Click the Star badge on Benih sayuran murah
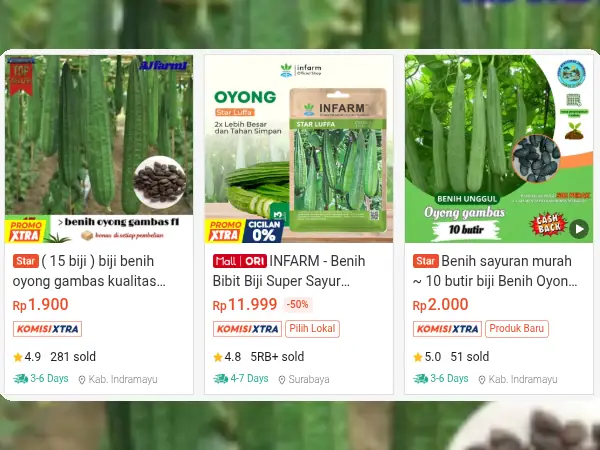The height and width of the screenshot is (450, 600). [426, 261]
